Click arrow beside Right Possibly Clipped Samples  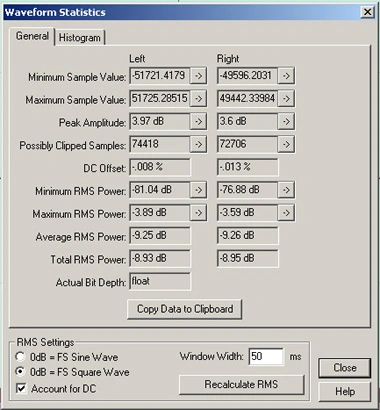tap(286, 144)
